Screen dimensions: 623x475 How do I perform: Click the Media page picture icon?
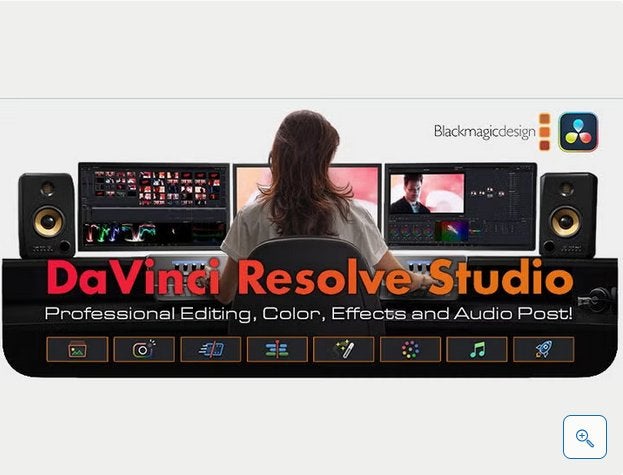click(77, 349)
